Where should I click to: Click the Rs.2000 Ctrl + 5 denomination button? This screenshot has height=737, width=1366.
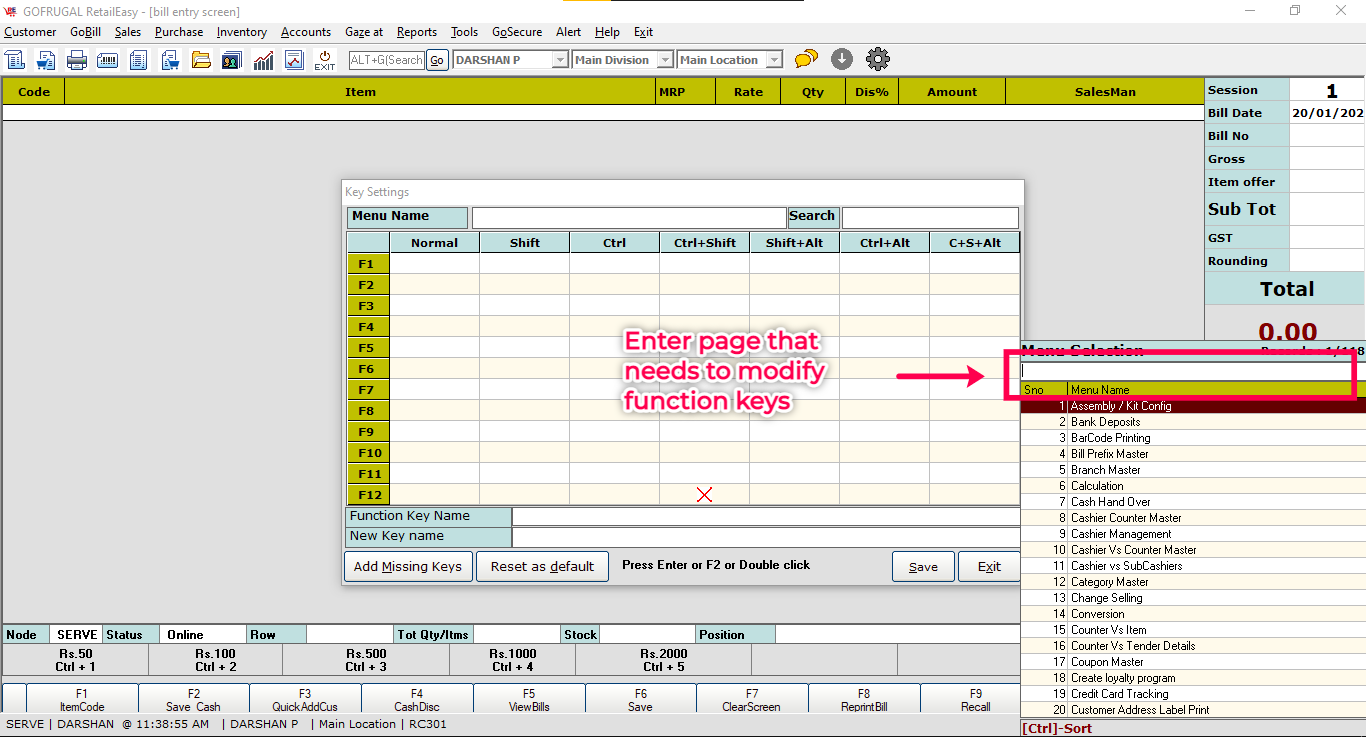coord(664,660)
